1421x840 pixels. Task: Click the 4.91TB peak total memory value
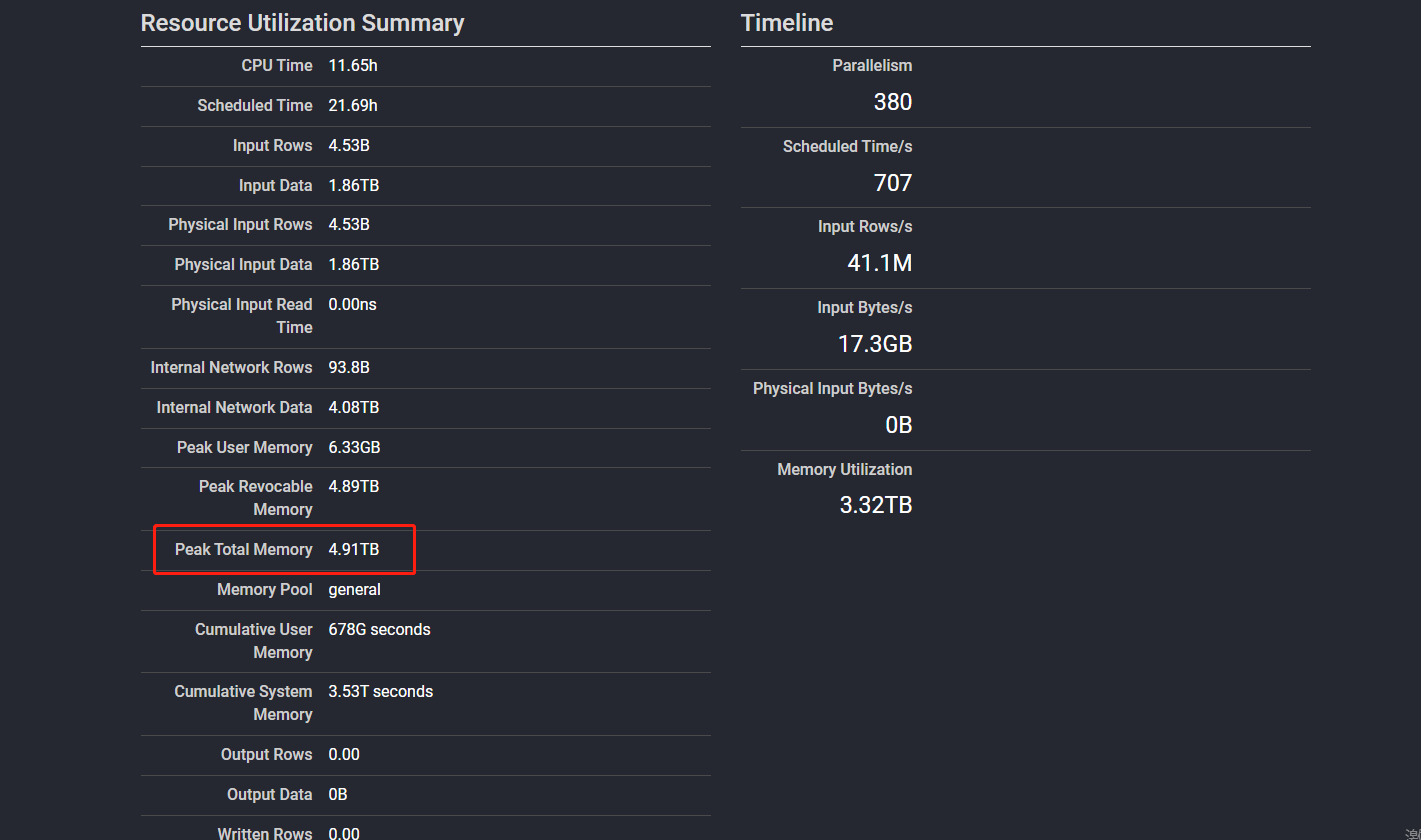(354, 549)
